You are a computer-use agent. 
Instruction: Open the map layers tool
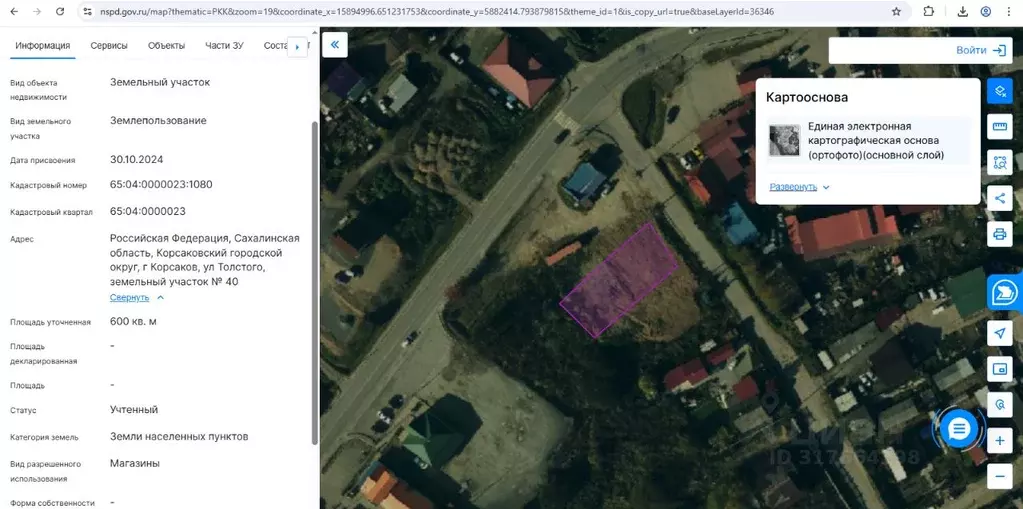(x=999, y=91)
